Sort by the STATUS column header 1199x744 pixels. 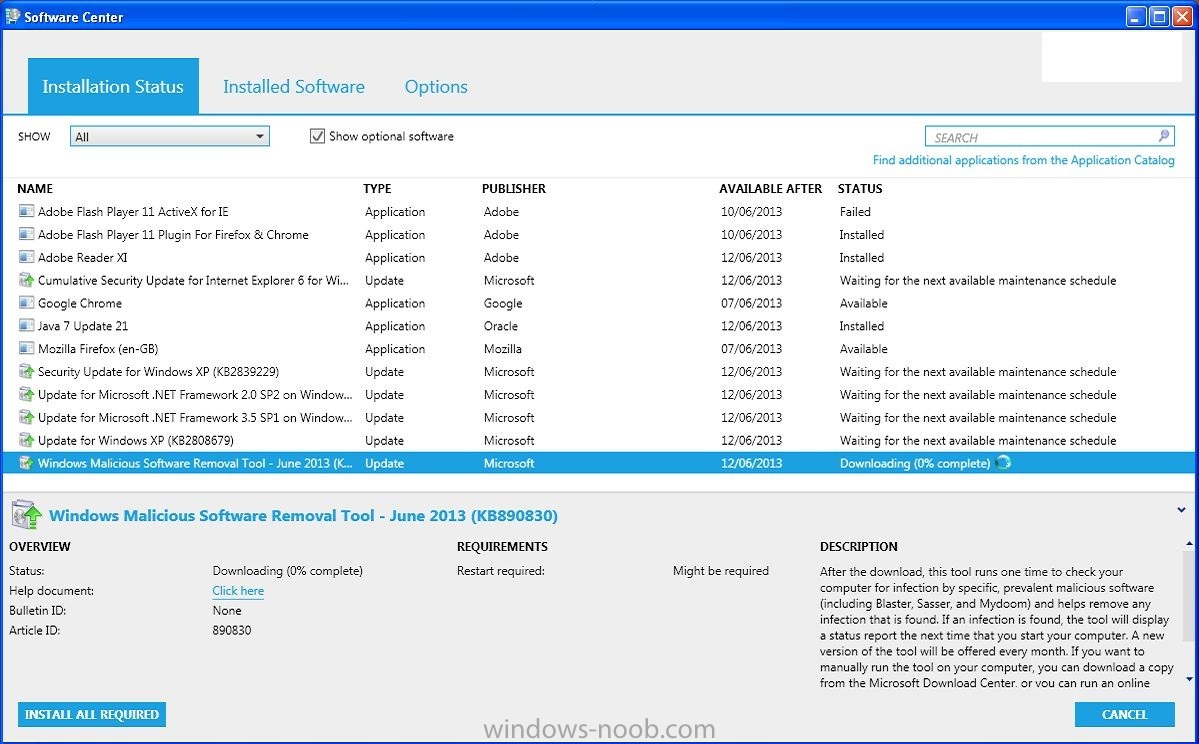click(859, 189)
